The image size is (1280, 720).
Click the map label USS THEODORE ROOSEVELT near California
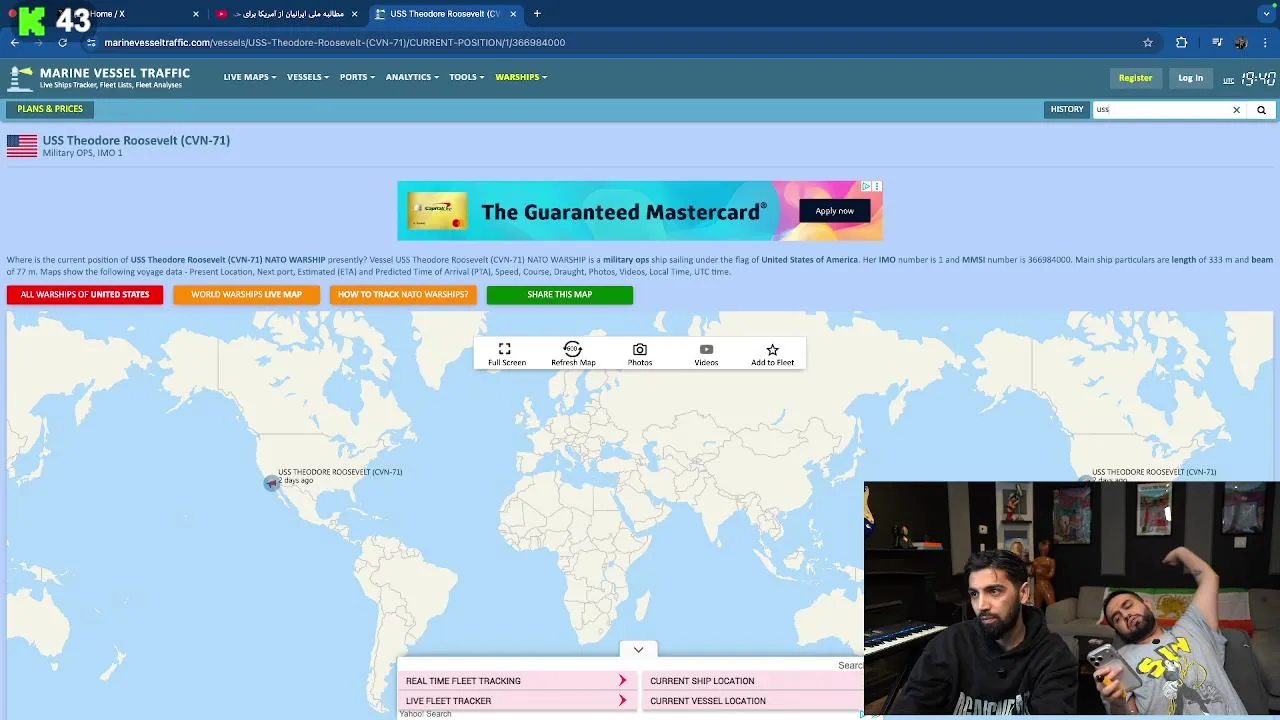[x=340, y=472]
